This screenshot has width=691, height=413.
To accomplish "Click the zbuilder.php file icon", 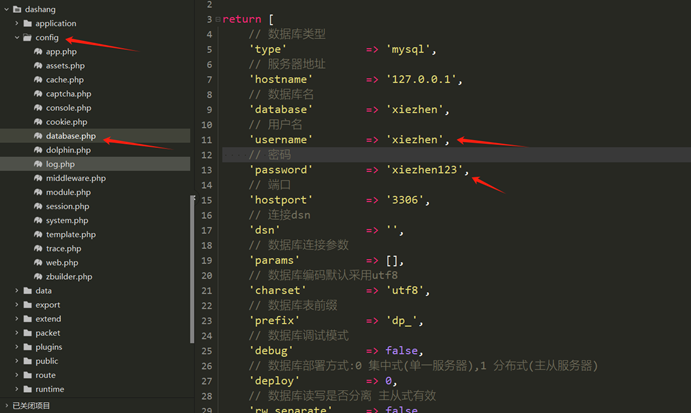I will click(38, 276).
